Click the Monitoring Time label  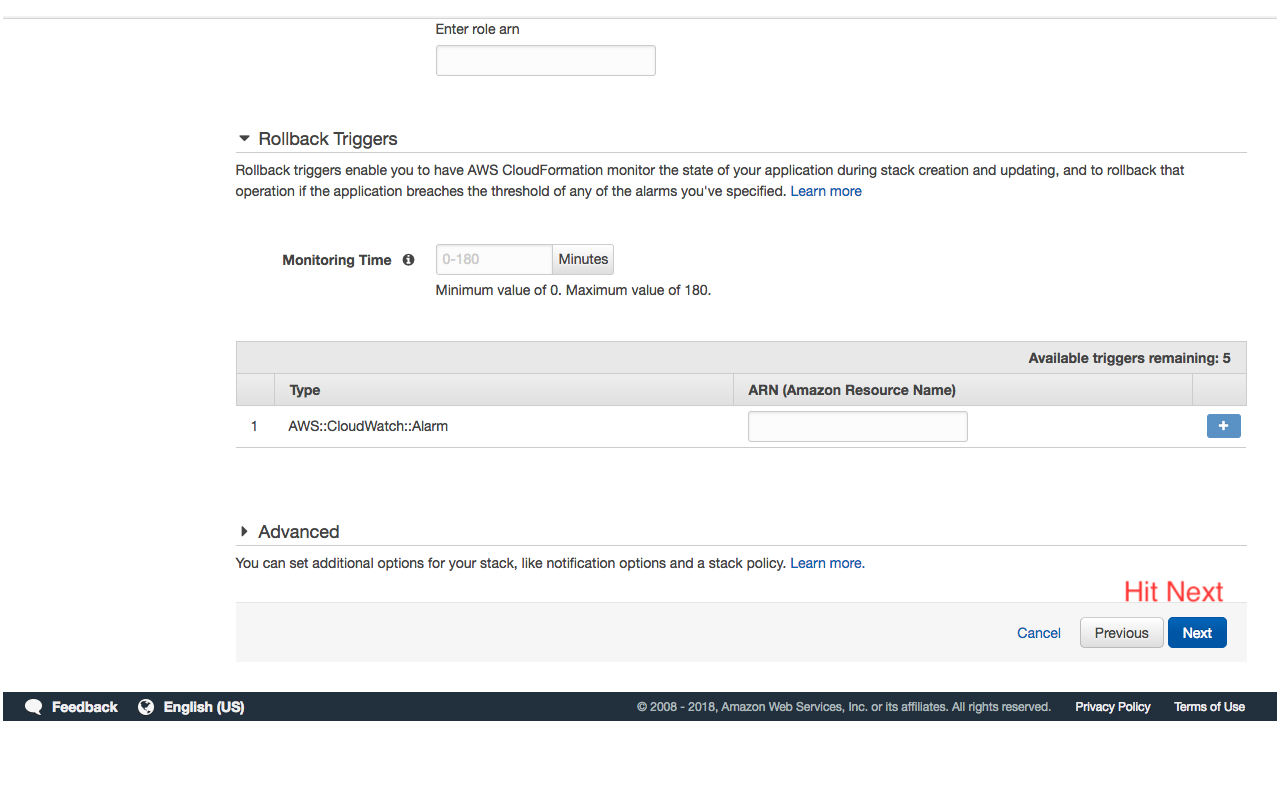tap(337, 260)
